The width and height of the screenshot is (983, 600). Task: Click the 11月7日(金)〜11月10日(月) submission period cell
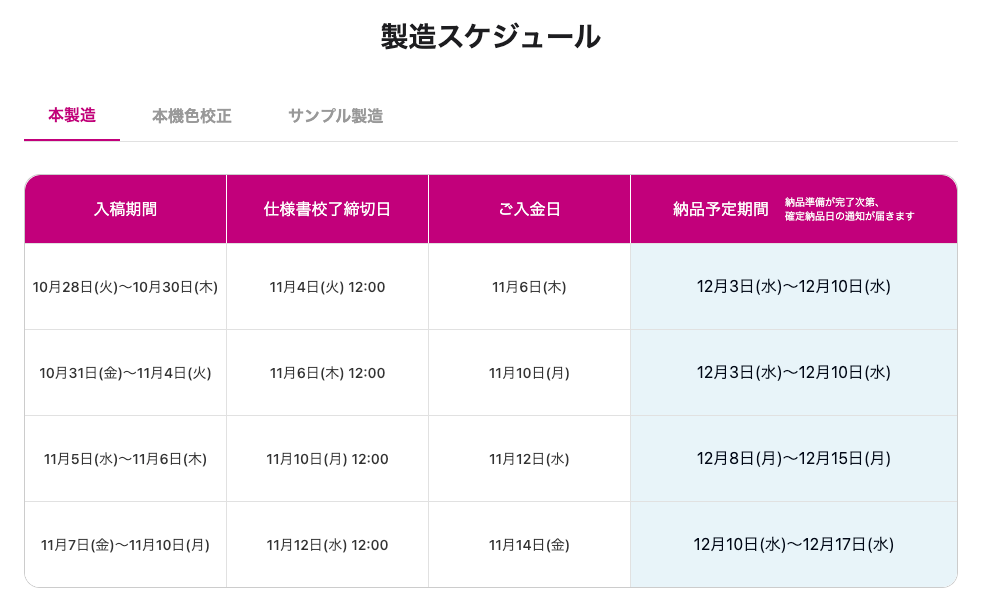point(125,545)
